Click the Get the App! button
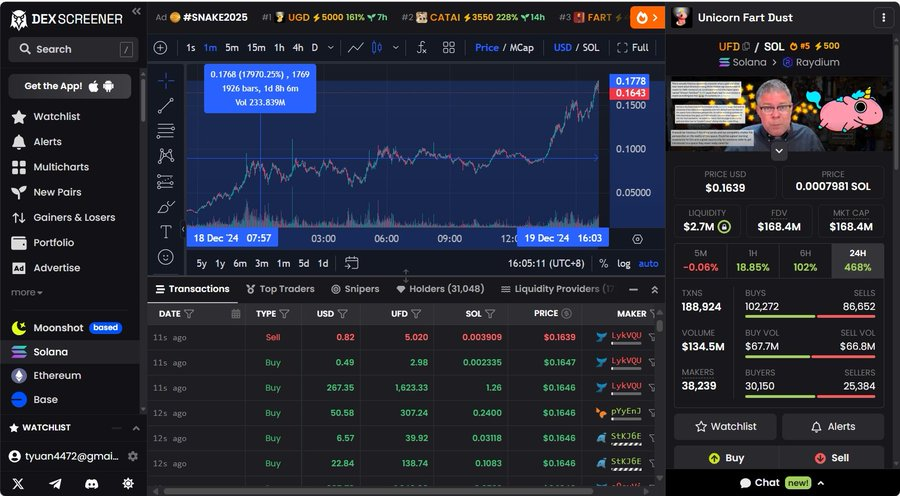Image resolution: width=900 pixels, height=496 pixels. pos(69,86)
